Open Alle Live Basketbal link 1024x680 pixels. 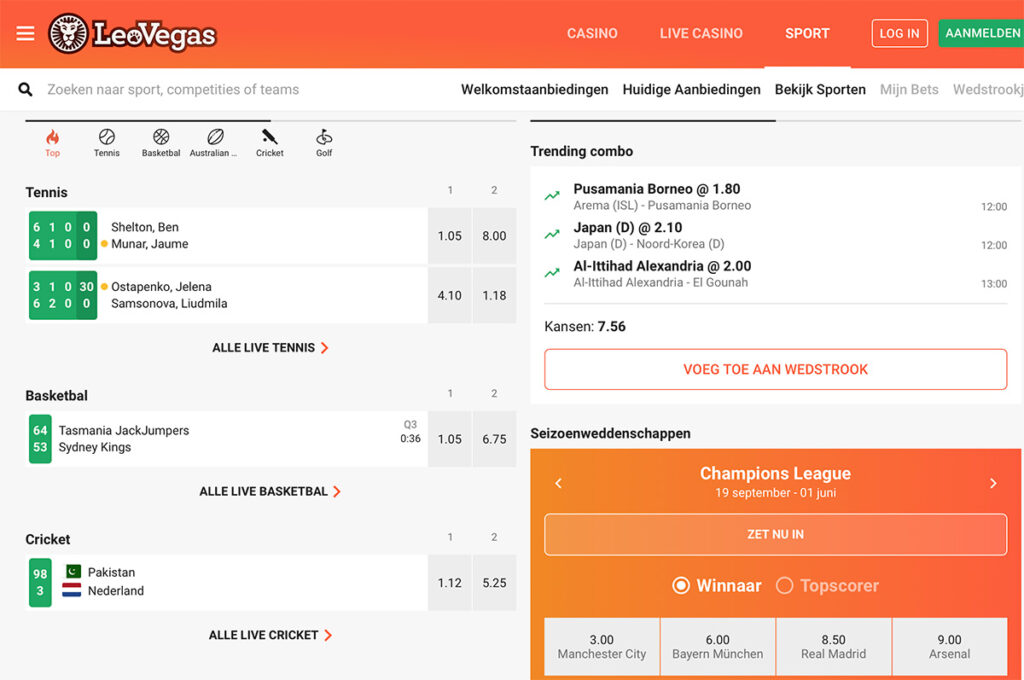tap(270, 491)
